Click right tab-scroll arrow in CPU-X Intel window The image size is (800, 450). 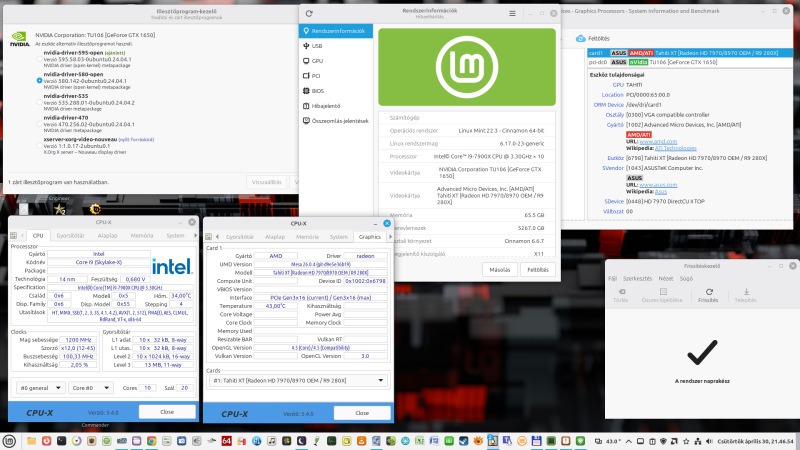[x=195, y=236]
